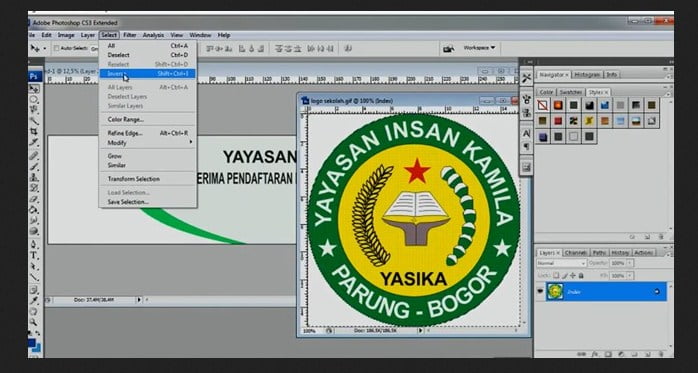The image size is (698, 373).
Task: Click the Auto-Align Layers icon in options bar
Action: tap(349, 49)
